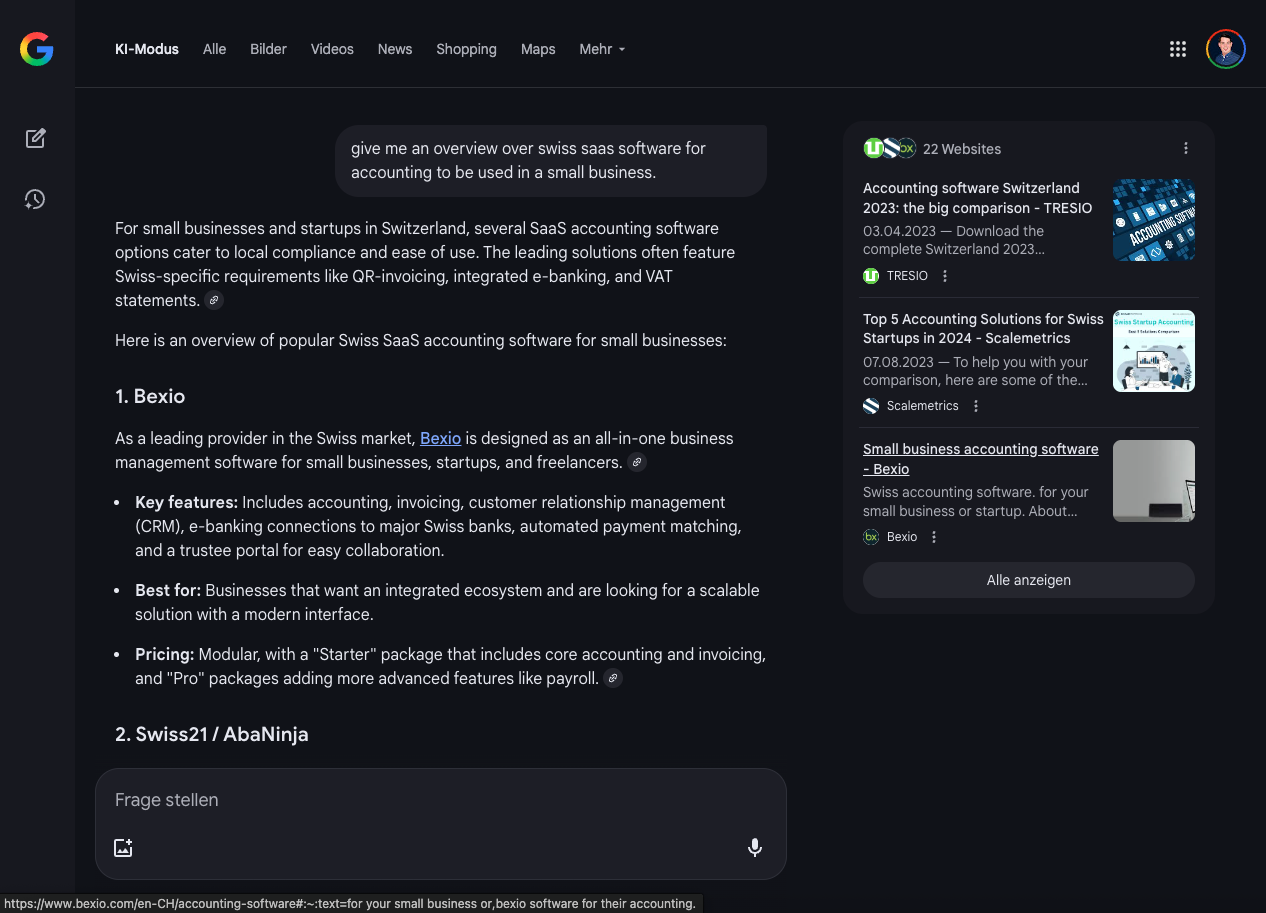
Task: Open the search history clock icon
Action: [x=35, y=199]
